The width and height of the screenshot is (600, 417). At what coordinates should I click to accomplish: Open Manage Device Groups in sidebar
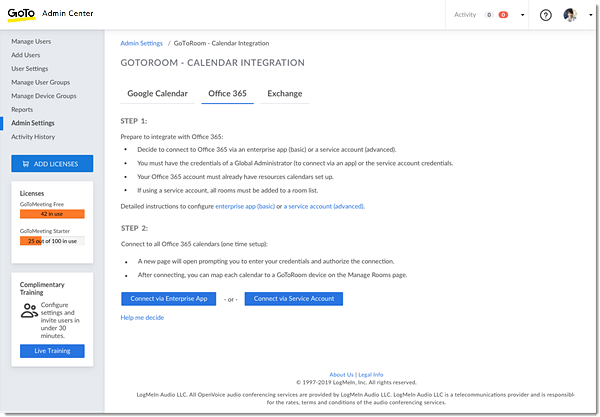pyautogui.click(x=44, y=96)
